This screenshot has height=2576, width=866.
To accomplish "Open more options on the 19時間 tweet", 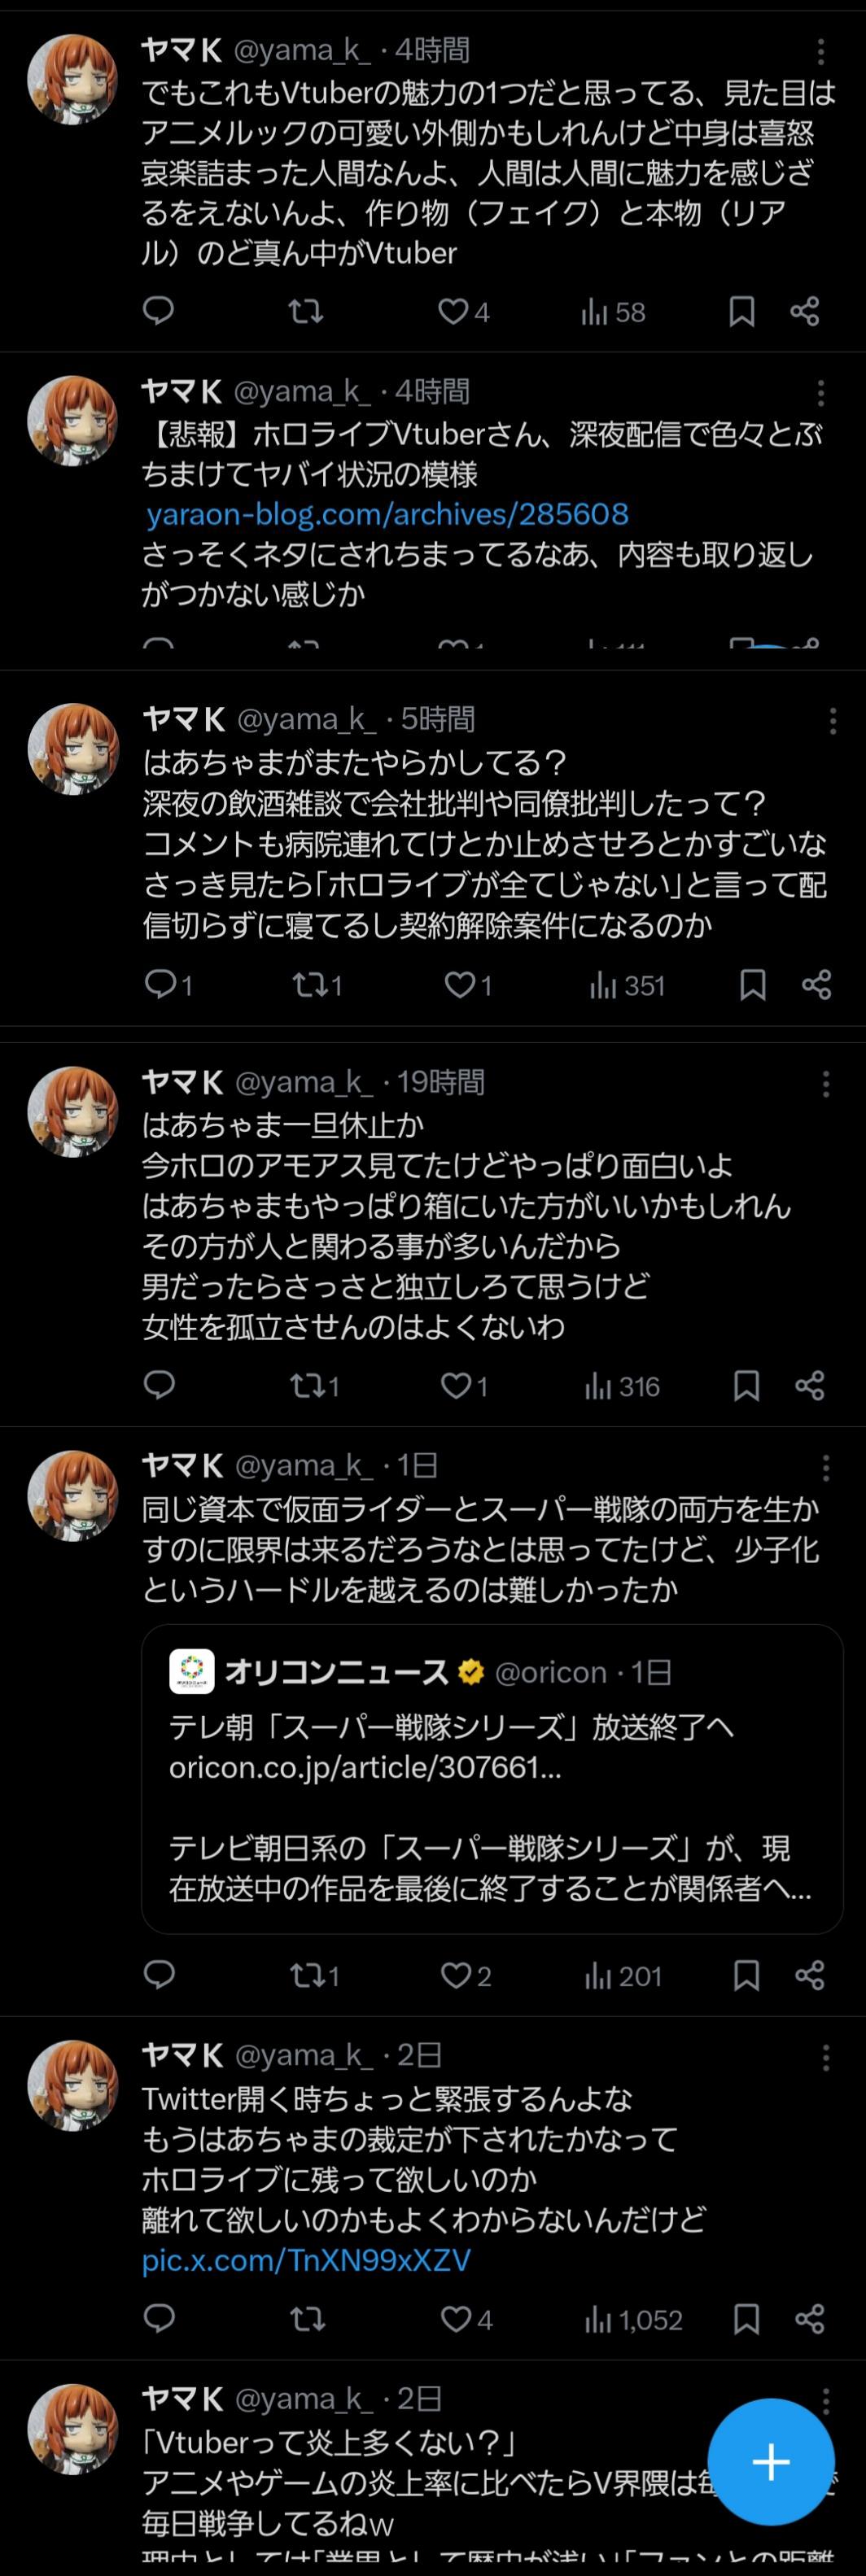I will point(825,1083).
